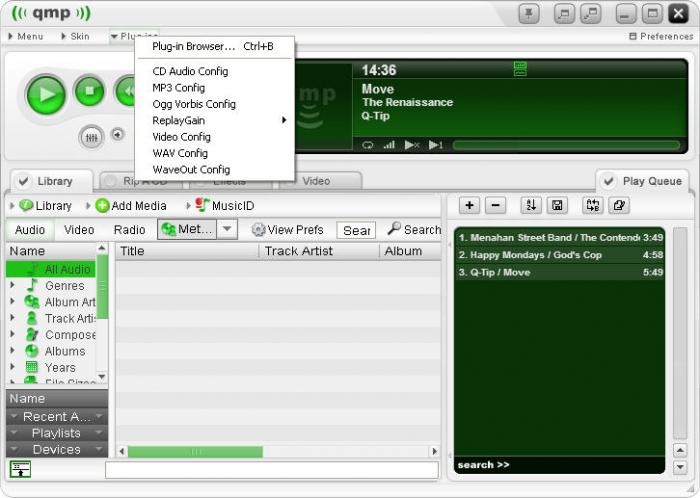
Task: Select Plug-in Browser menu entry
Action: [214, 46]
